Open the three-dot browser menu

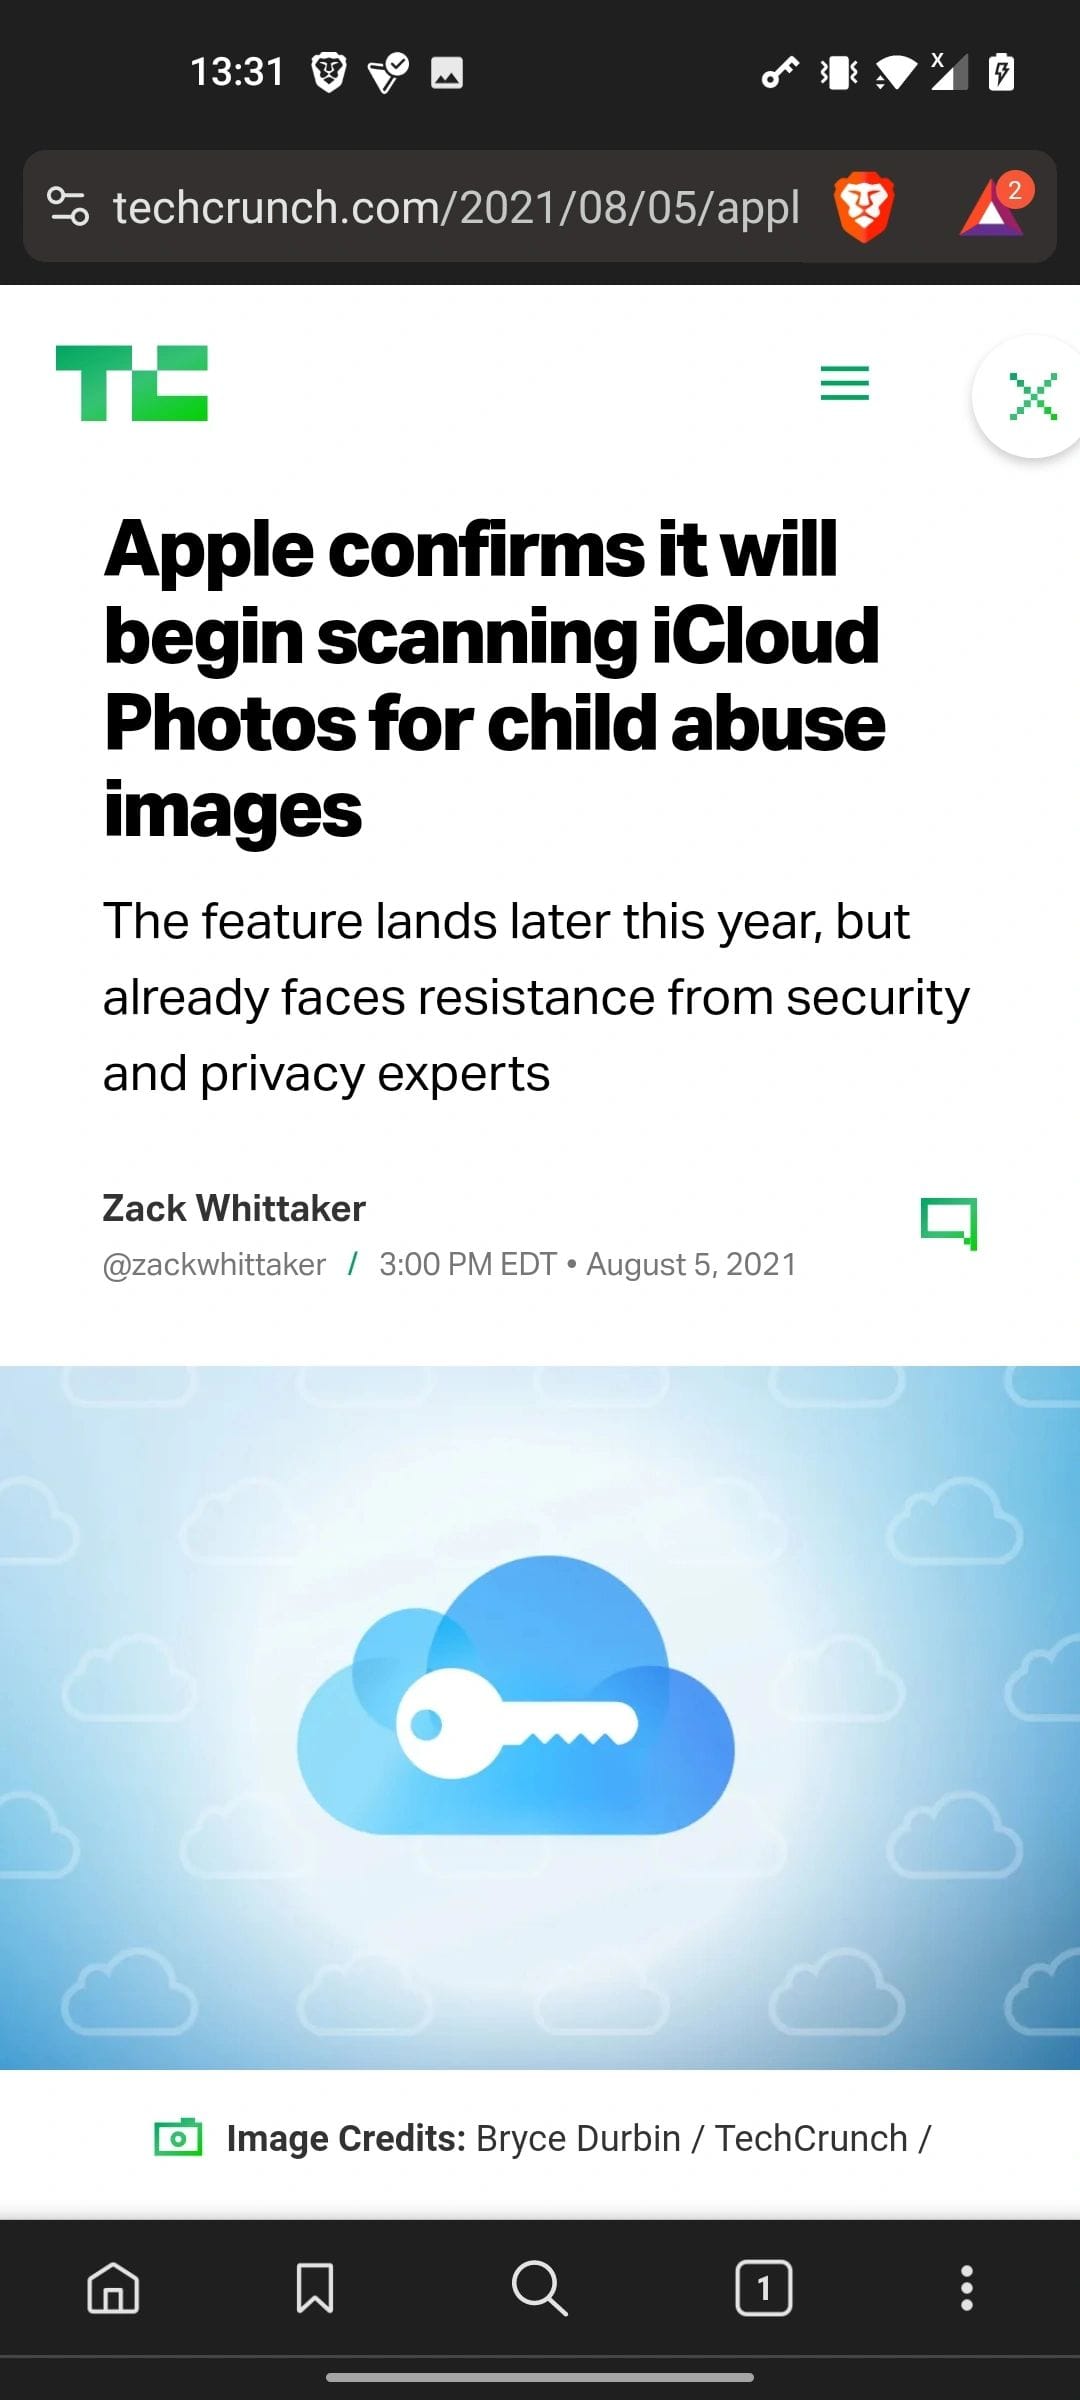(x=966, y=2287)
